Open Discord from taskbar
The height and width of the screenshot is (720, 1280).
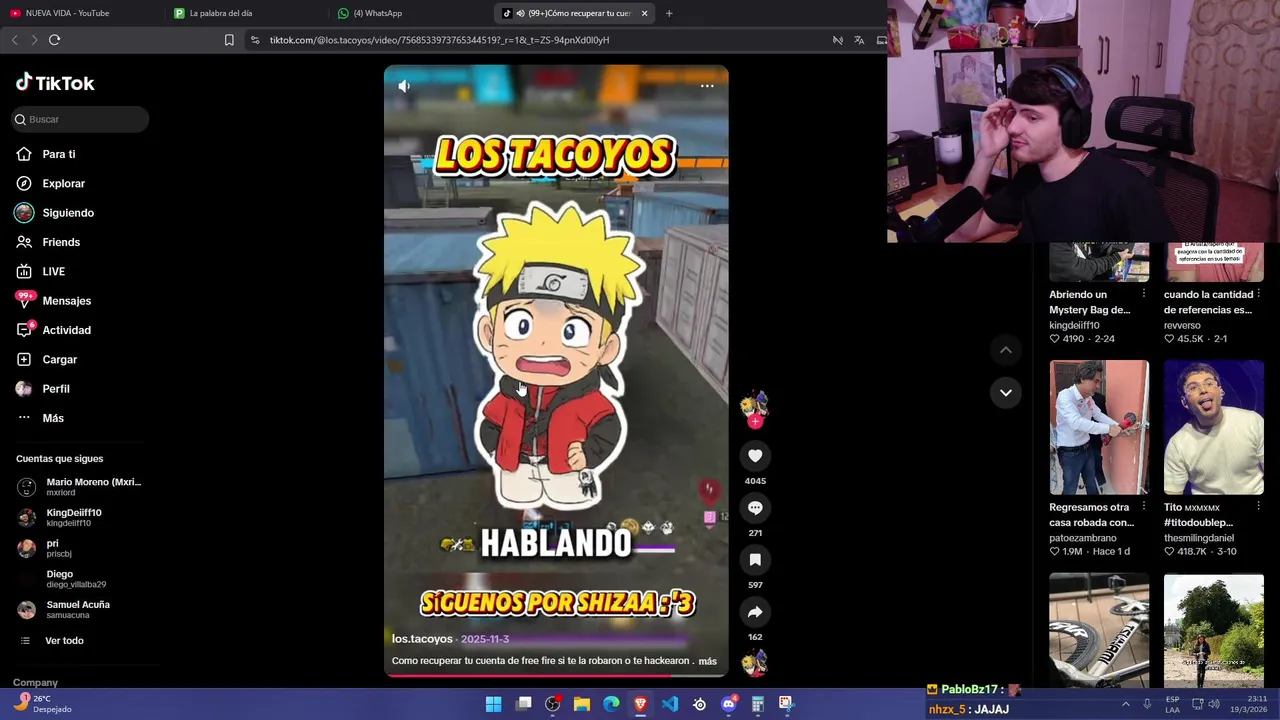[729, 704]
